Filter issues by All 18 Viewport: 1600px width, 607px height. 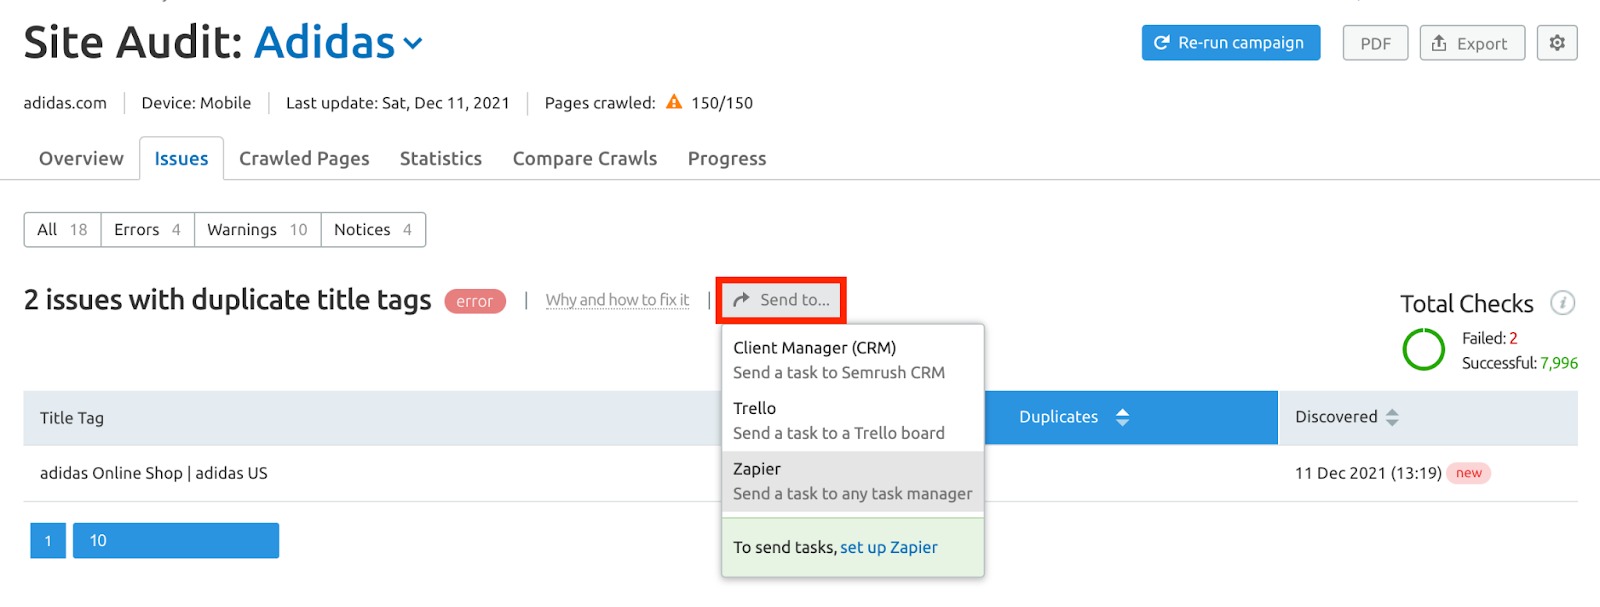coord(62,229)
